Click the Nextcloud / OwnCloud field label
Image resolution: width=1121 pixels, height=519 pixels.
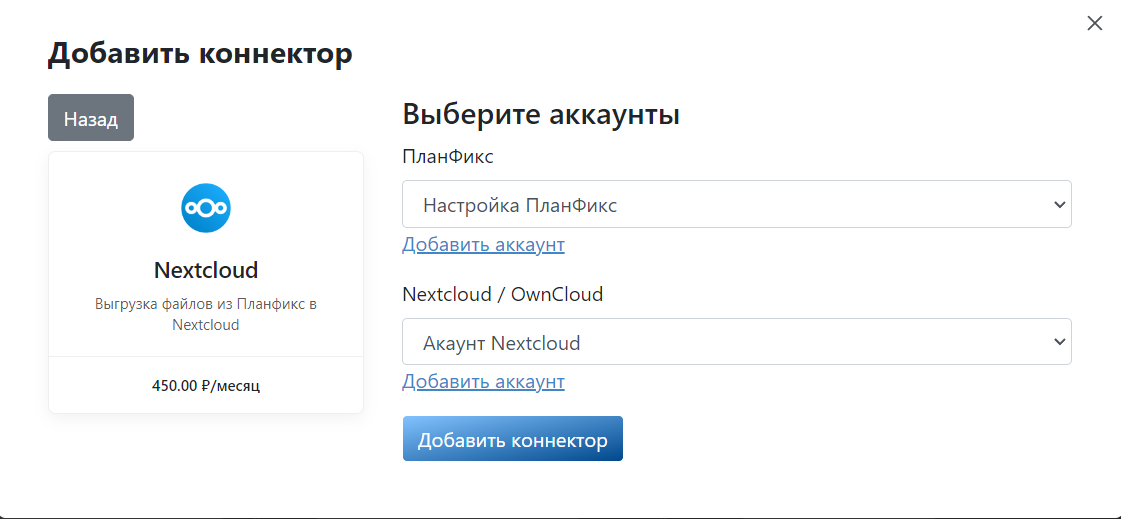503,294
